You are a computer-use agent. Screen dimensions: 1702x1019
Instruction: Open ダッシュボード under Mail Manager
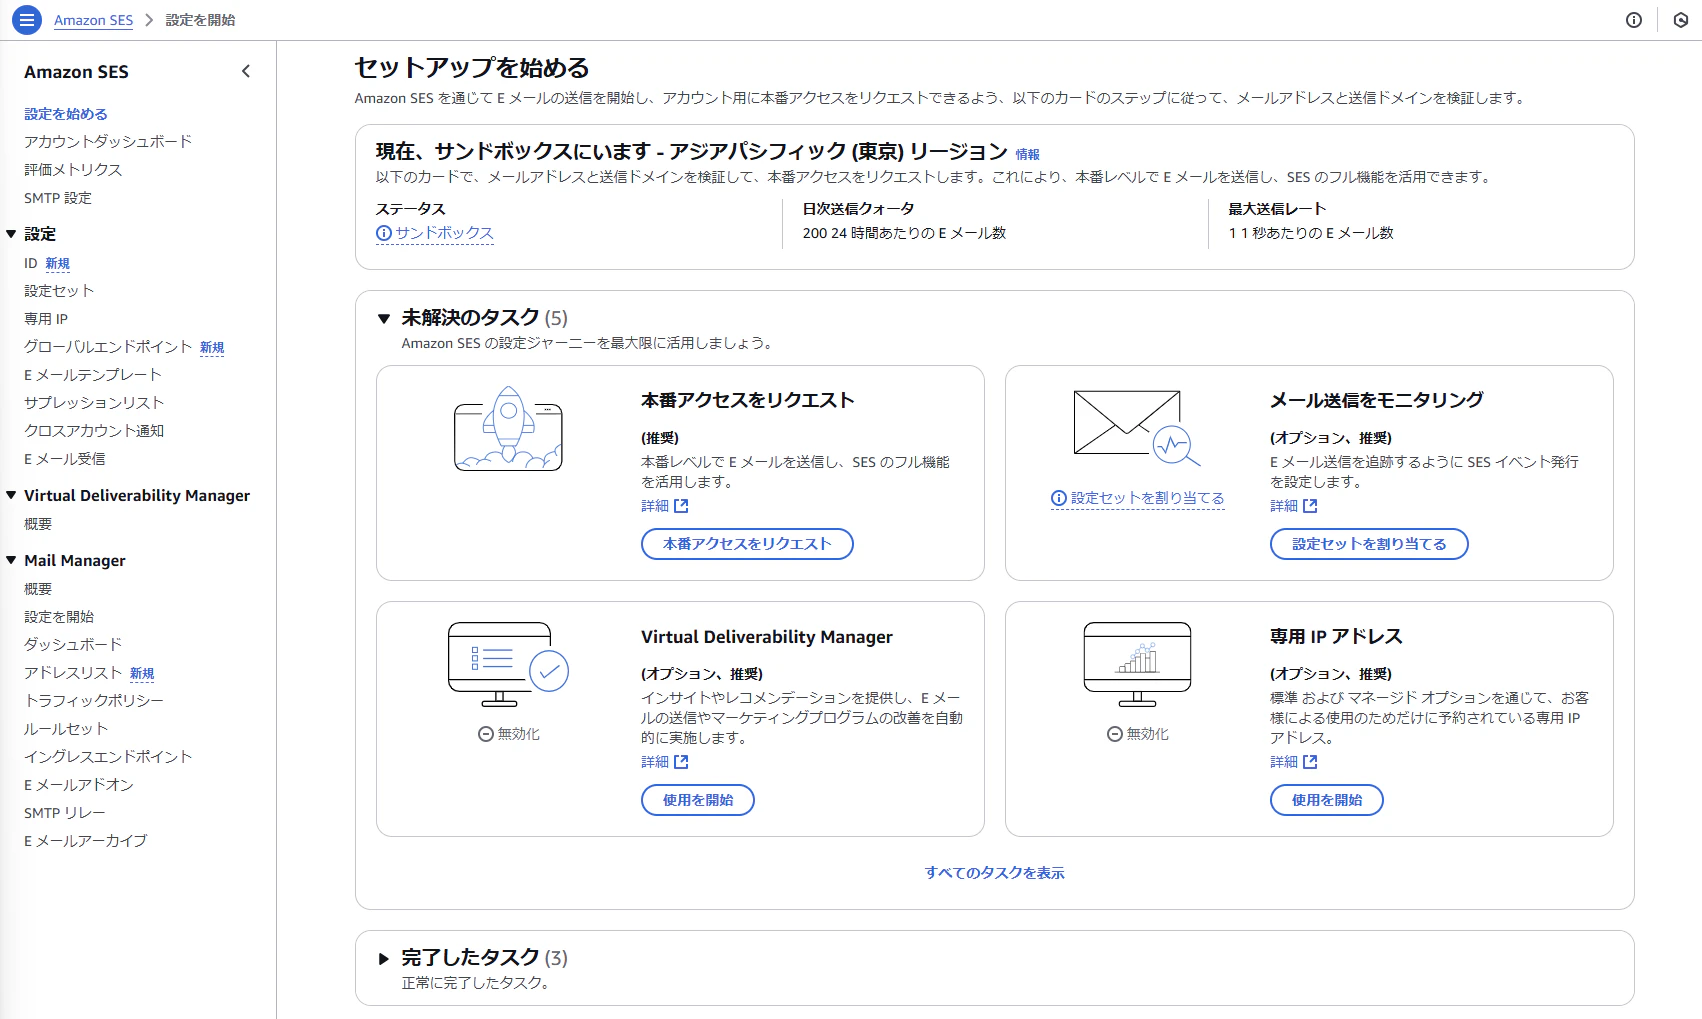[x=73, y=645]
